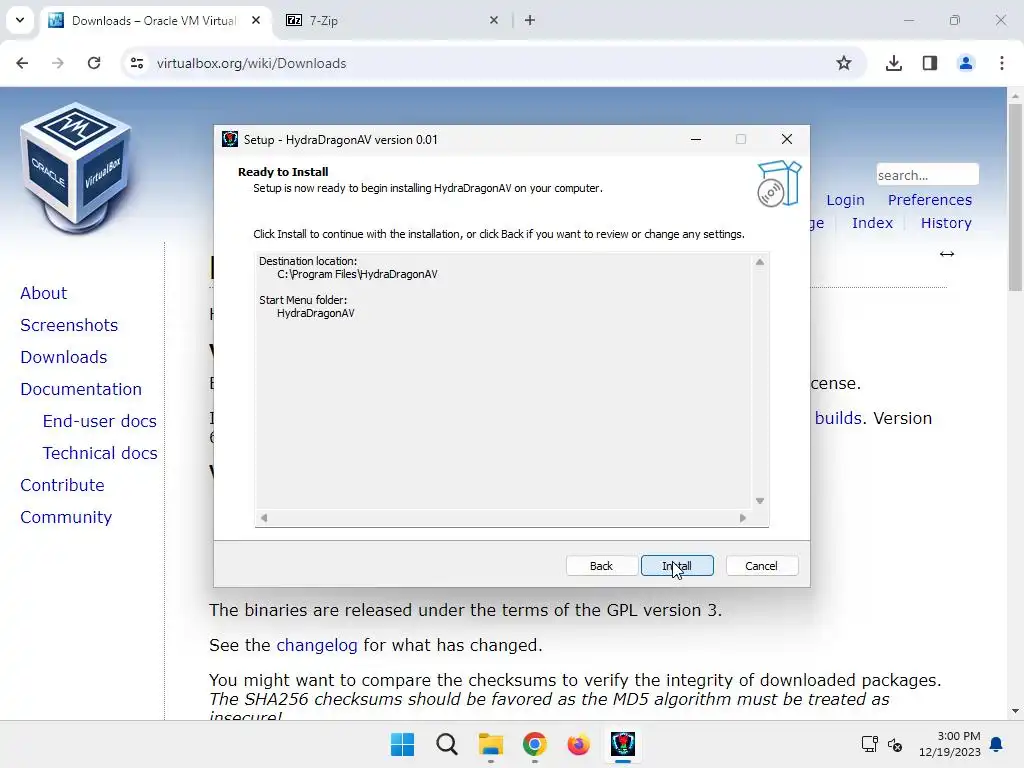Viewport: 1024px width, 768px height.
Task: Select the destination path C:\Program Files\HydraDragonAV text
Action: (357, 274)
